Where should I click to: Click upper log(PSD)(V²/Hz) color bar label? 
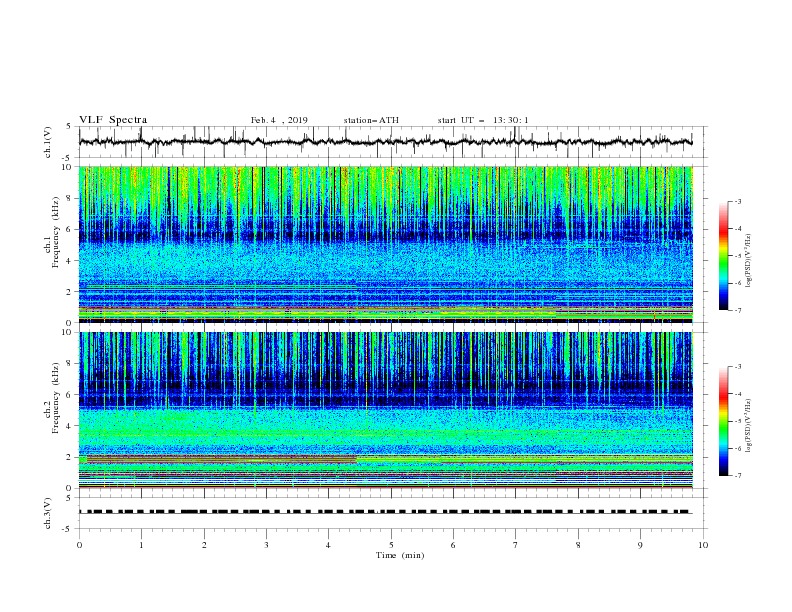click(749, 261)
